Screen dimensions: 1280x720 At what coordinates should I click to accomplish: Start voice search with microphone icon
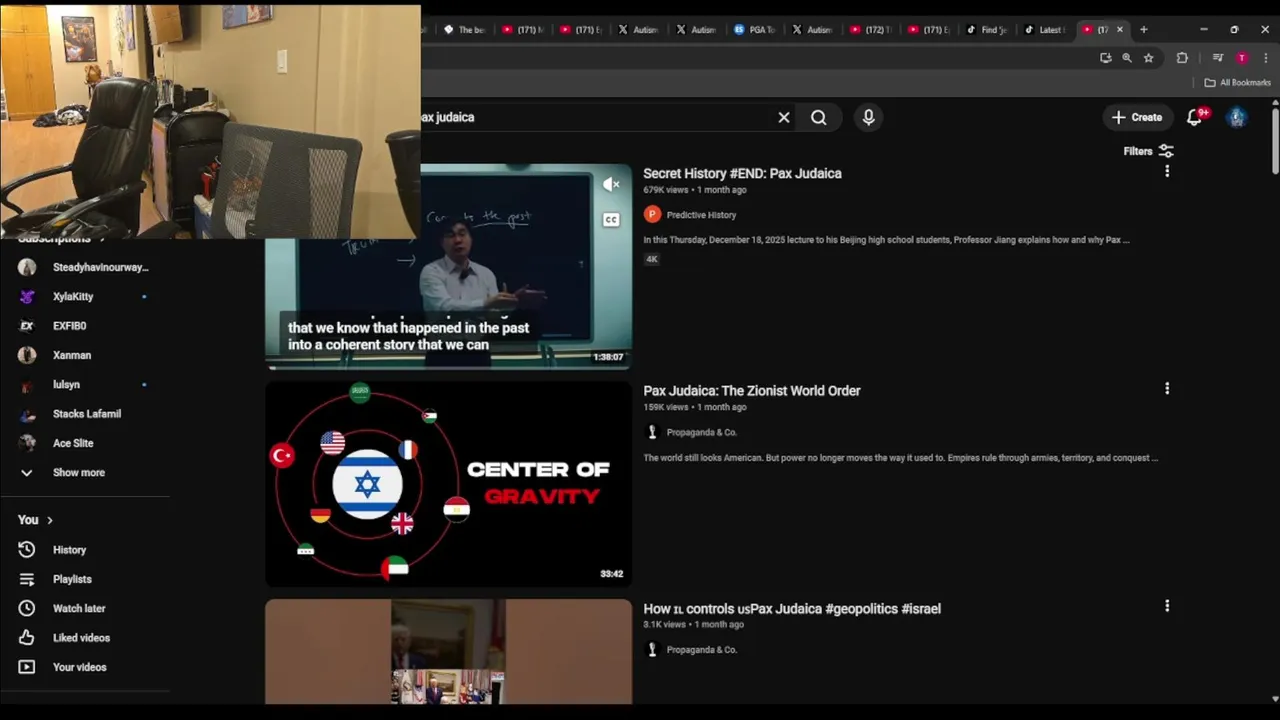868,117
